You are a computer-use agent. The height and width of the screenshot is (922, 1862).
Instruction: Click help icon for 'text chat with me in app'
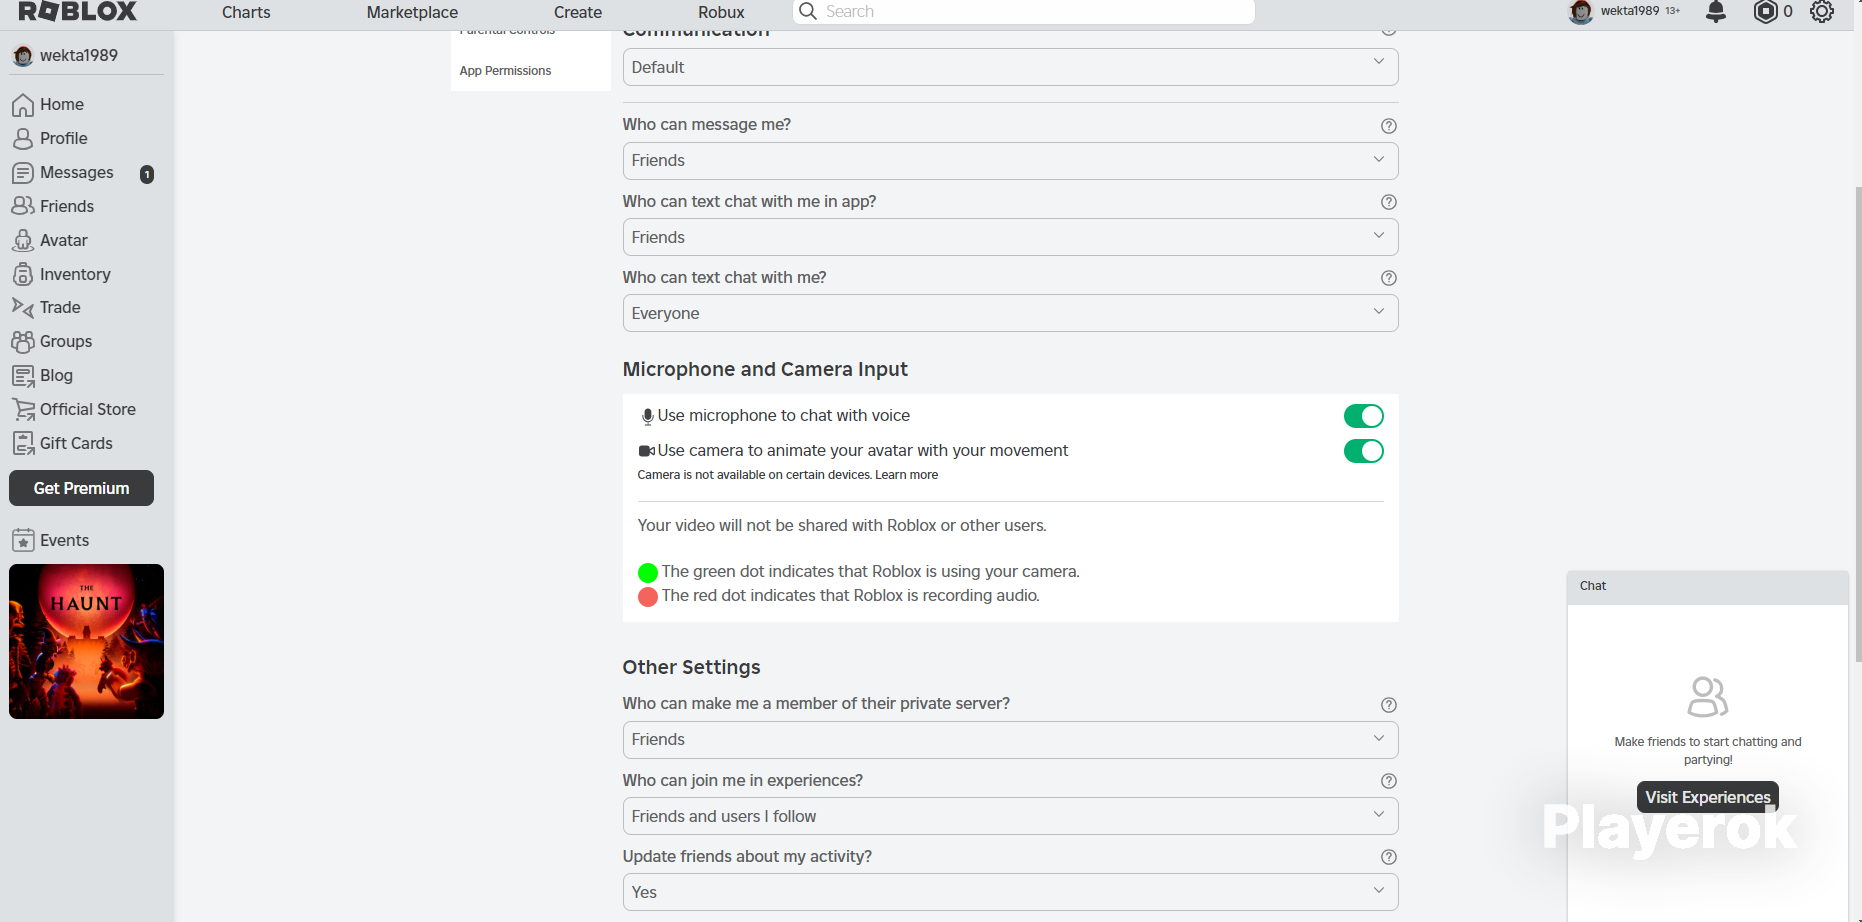tap(1388, 202)
